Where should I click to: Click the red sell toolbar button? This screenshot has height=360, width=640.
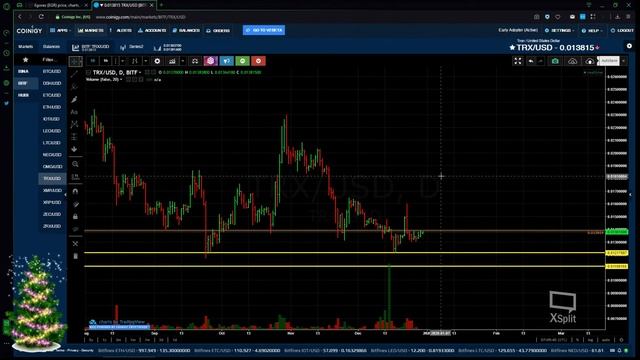point(258,61)
